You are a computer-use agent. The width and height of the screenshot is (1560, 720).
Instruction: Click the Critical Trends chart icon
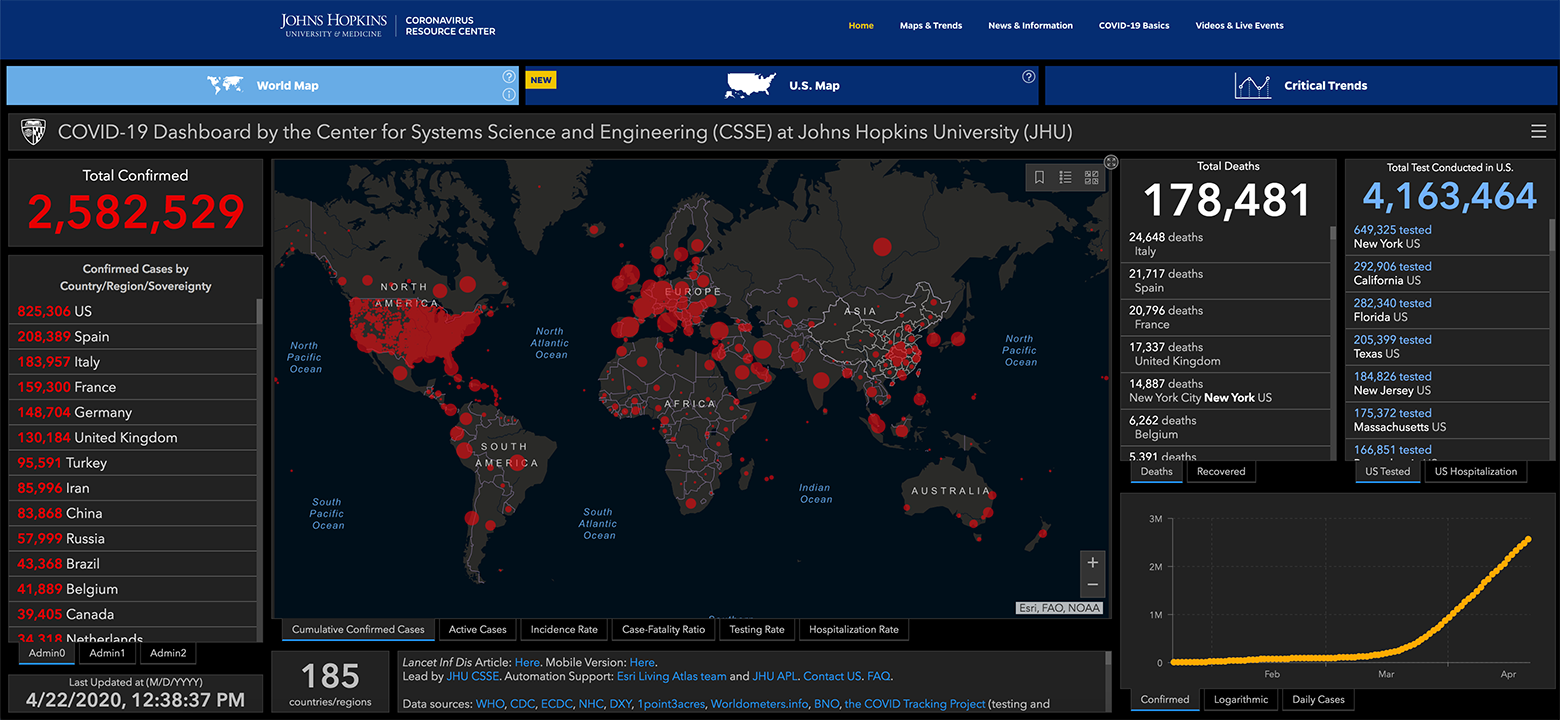tap(1253, 85)
